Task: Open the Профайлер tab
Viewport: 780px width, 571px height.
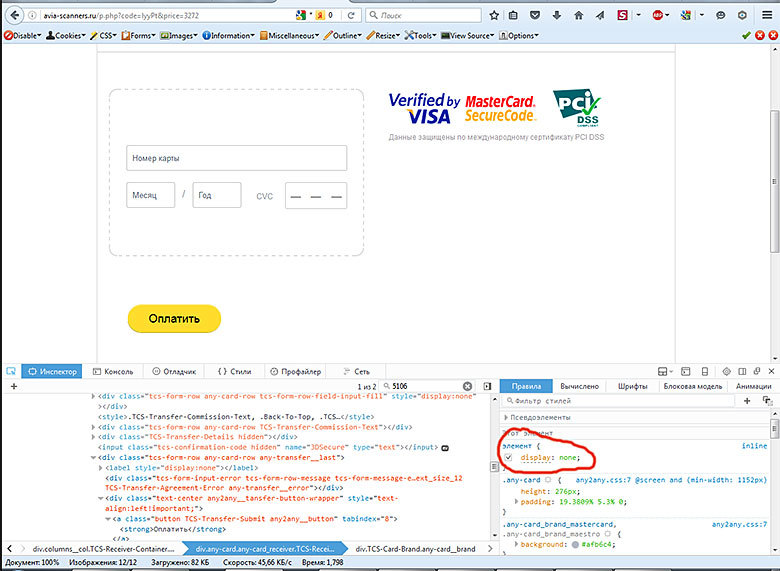Action: [295, 371]
